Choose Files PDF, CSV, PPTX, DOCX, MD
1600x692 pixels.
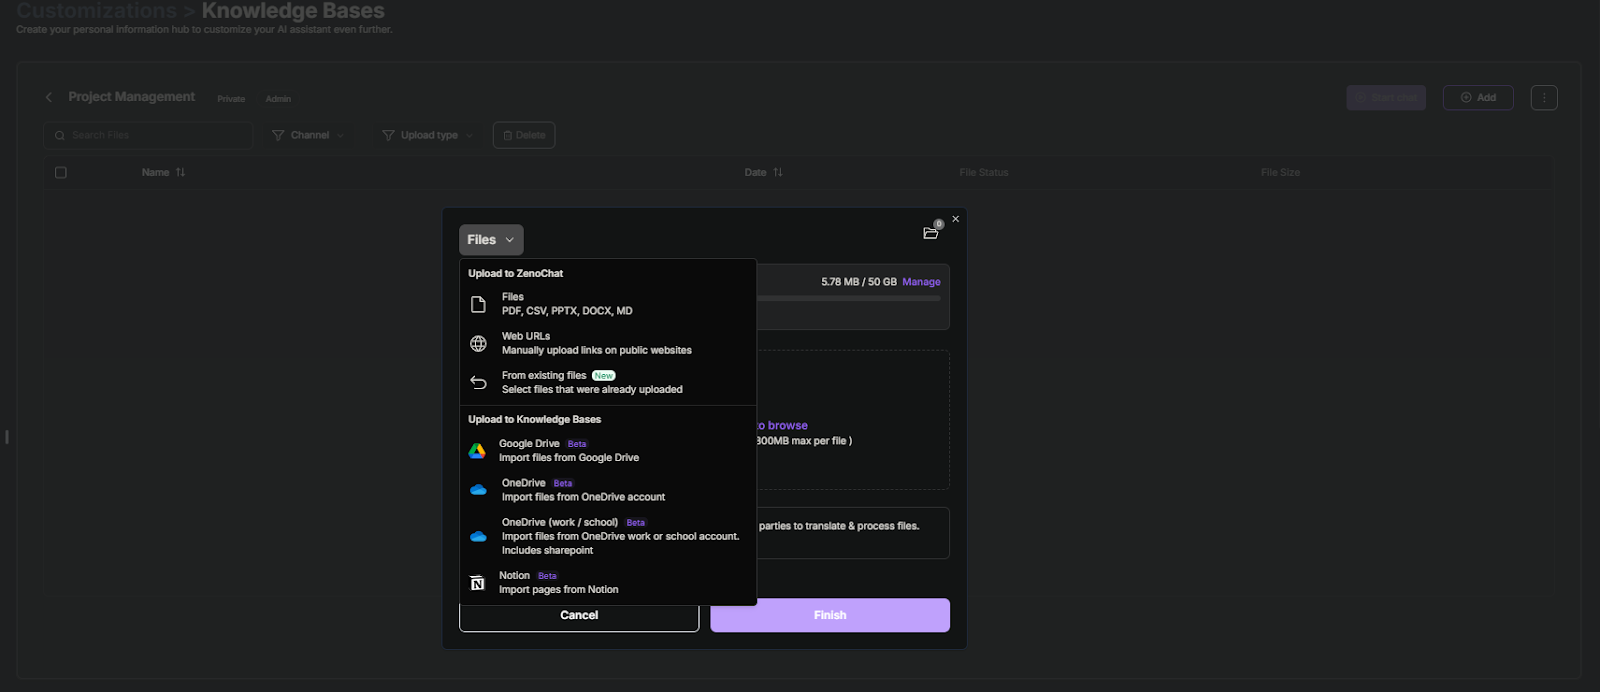(608, 304)
